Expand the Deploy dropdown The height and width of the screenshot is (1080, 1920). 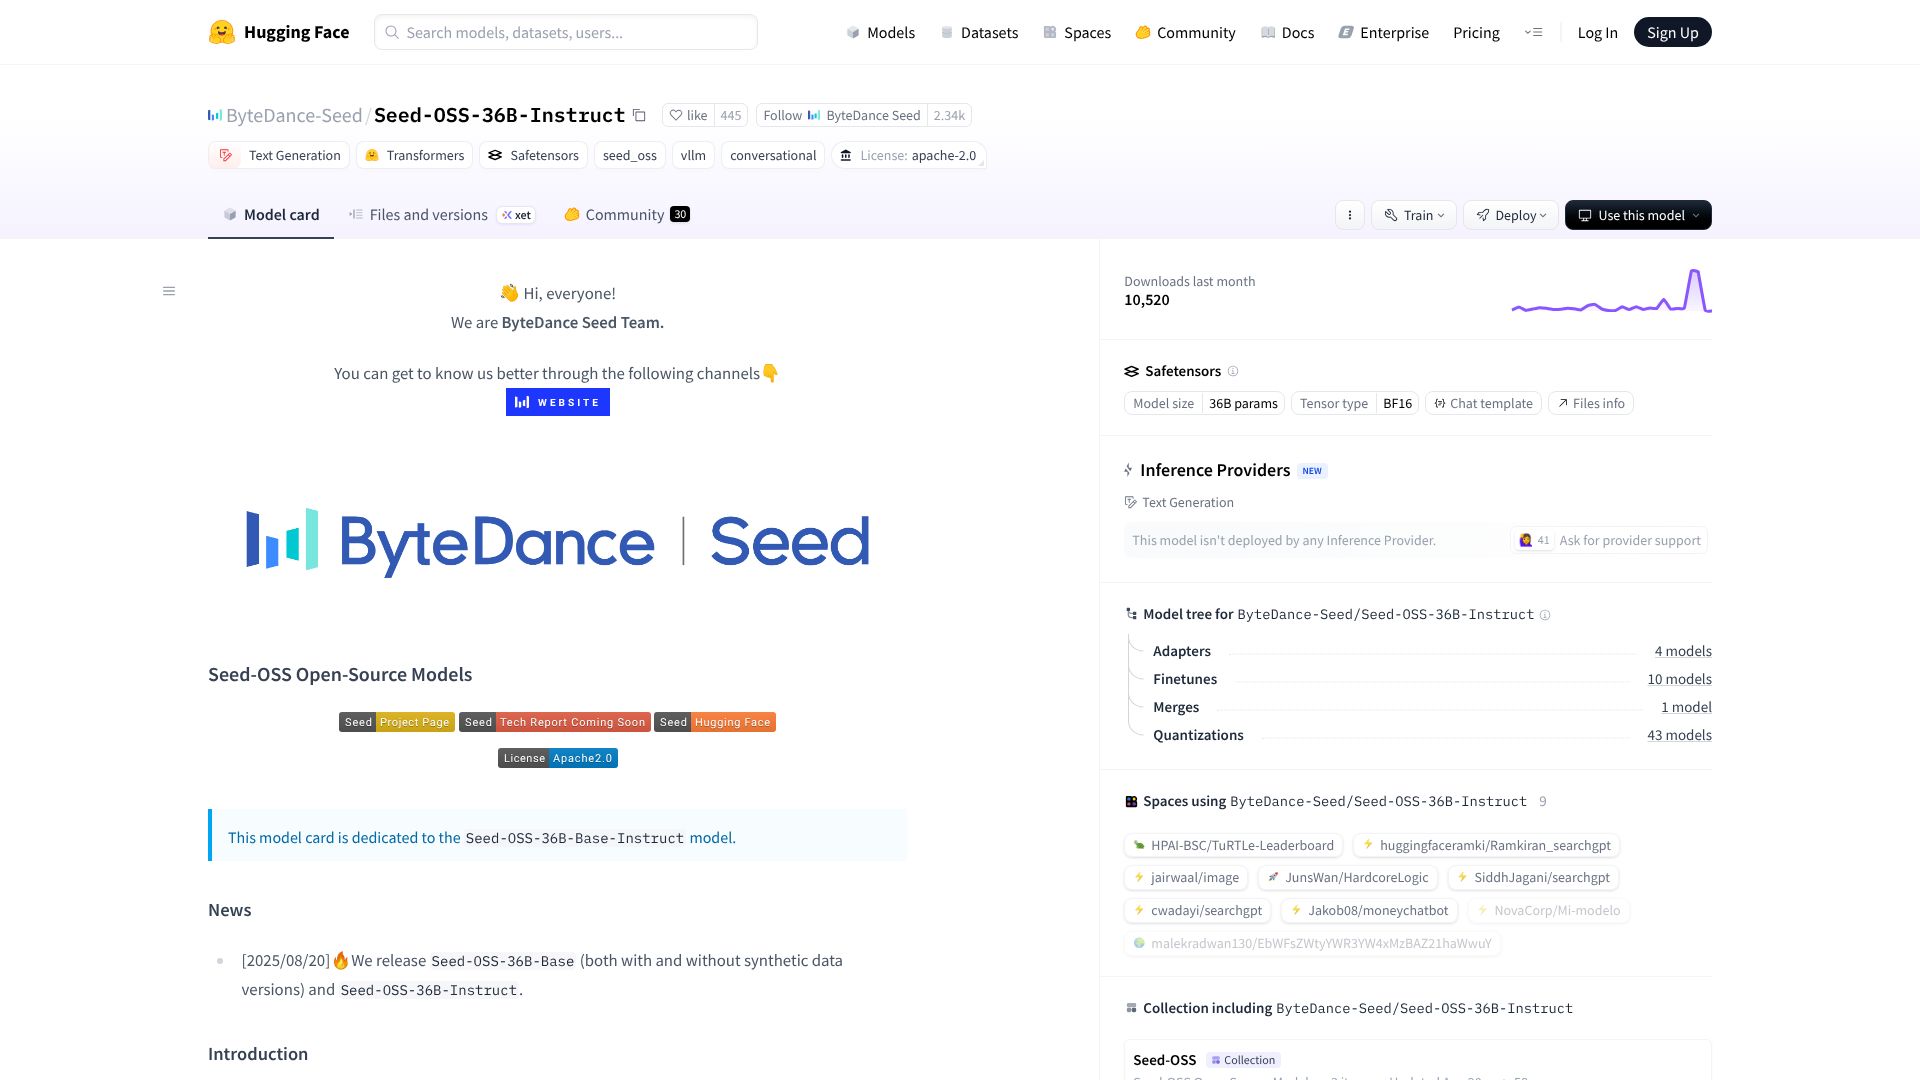1510,215
